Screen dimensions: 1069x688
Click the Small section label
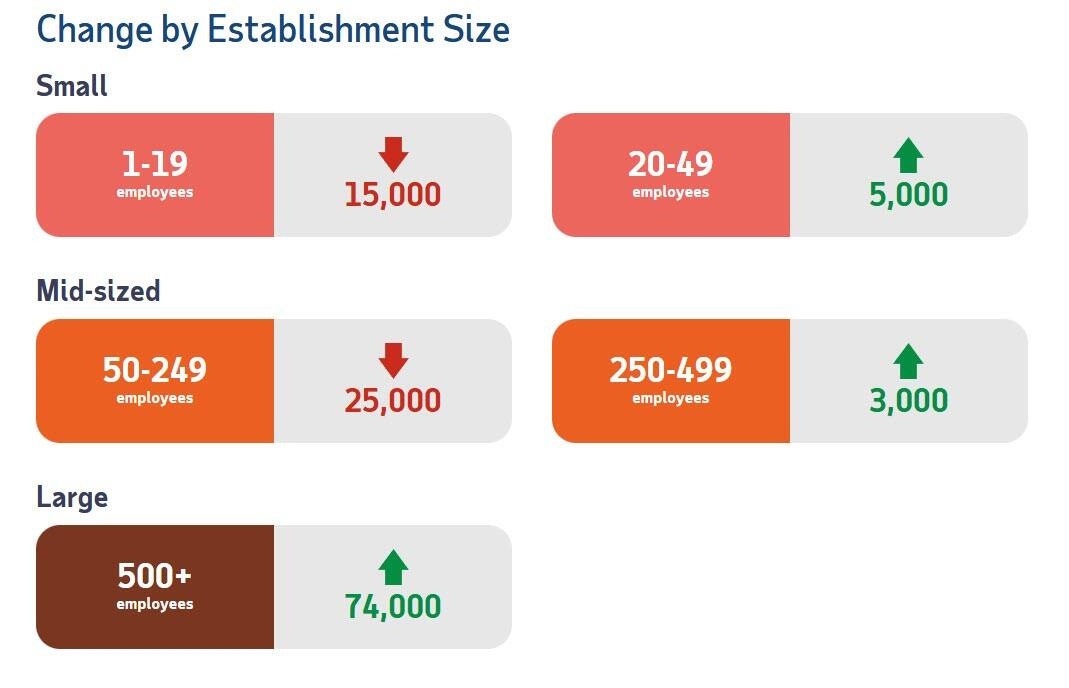[x=72, y=86]
